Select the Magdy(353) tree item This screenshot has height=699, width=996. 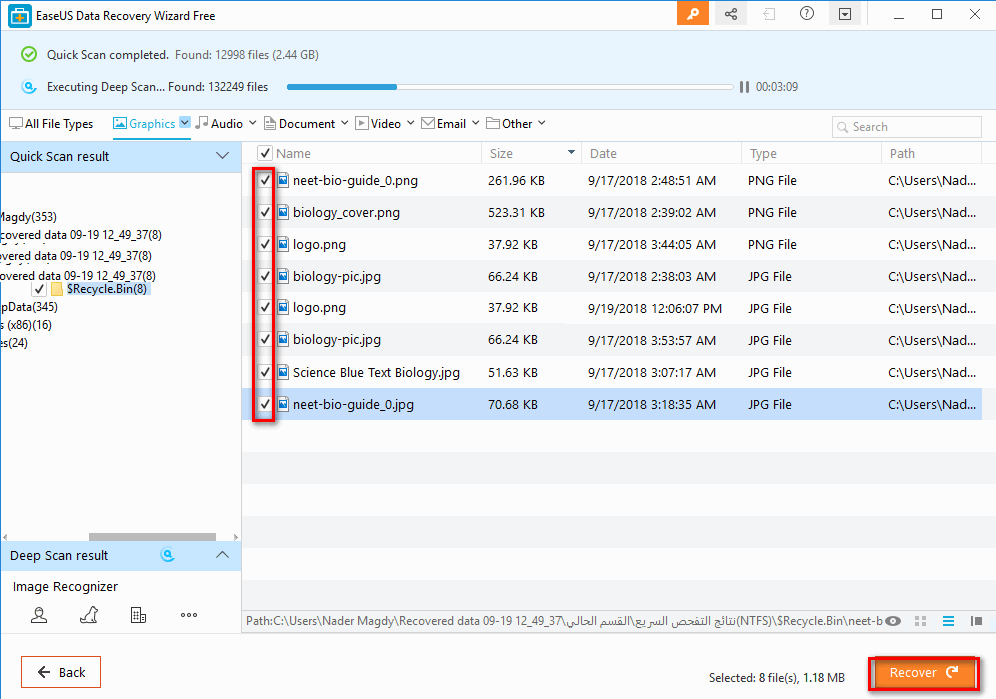click(28, 217)
